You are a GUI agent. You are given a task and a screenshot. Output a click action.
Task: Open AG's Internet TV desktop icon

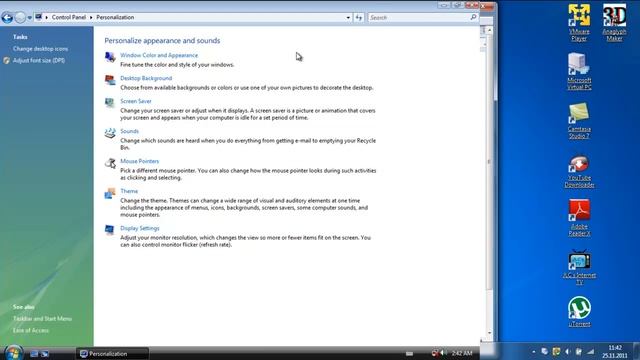point(579,267)
